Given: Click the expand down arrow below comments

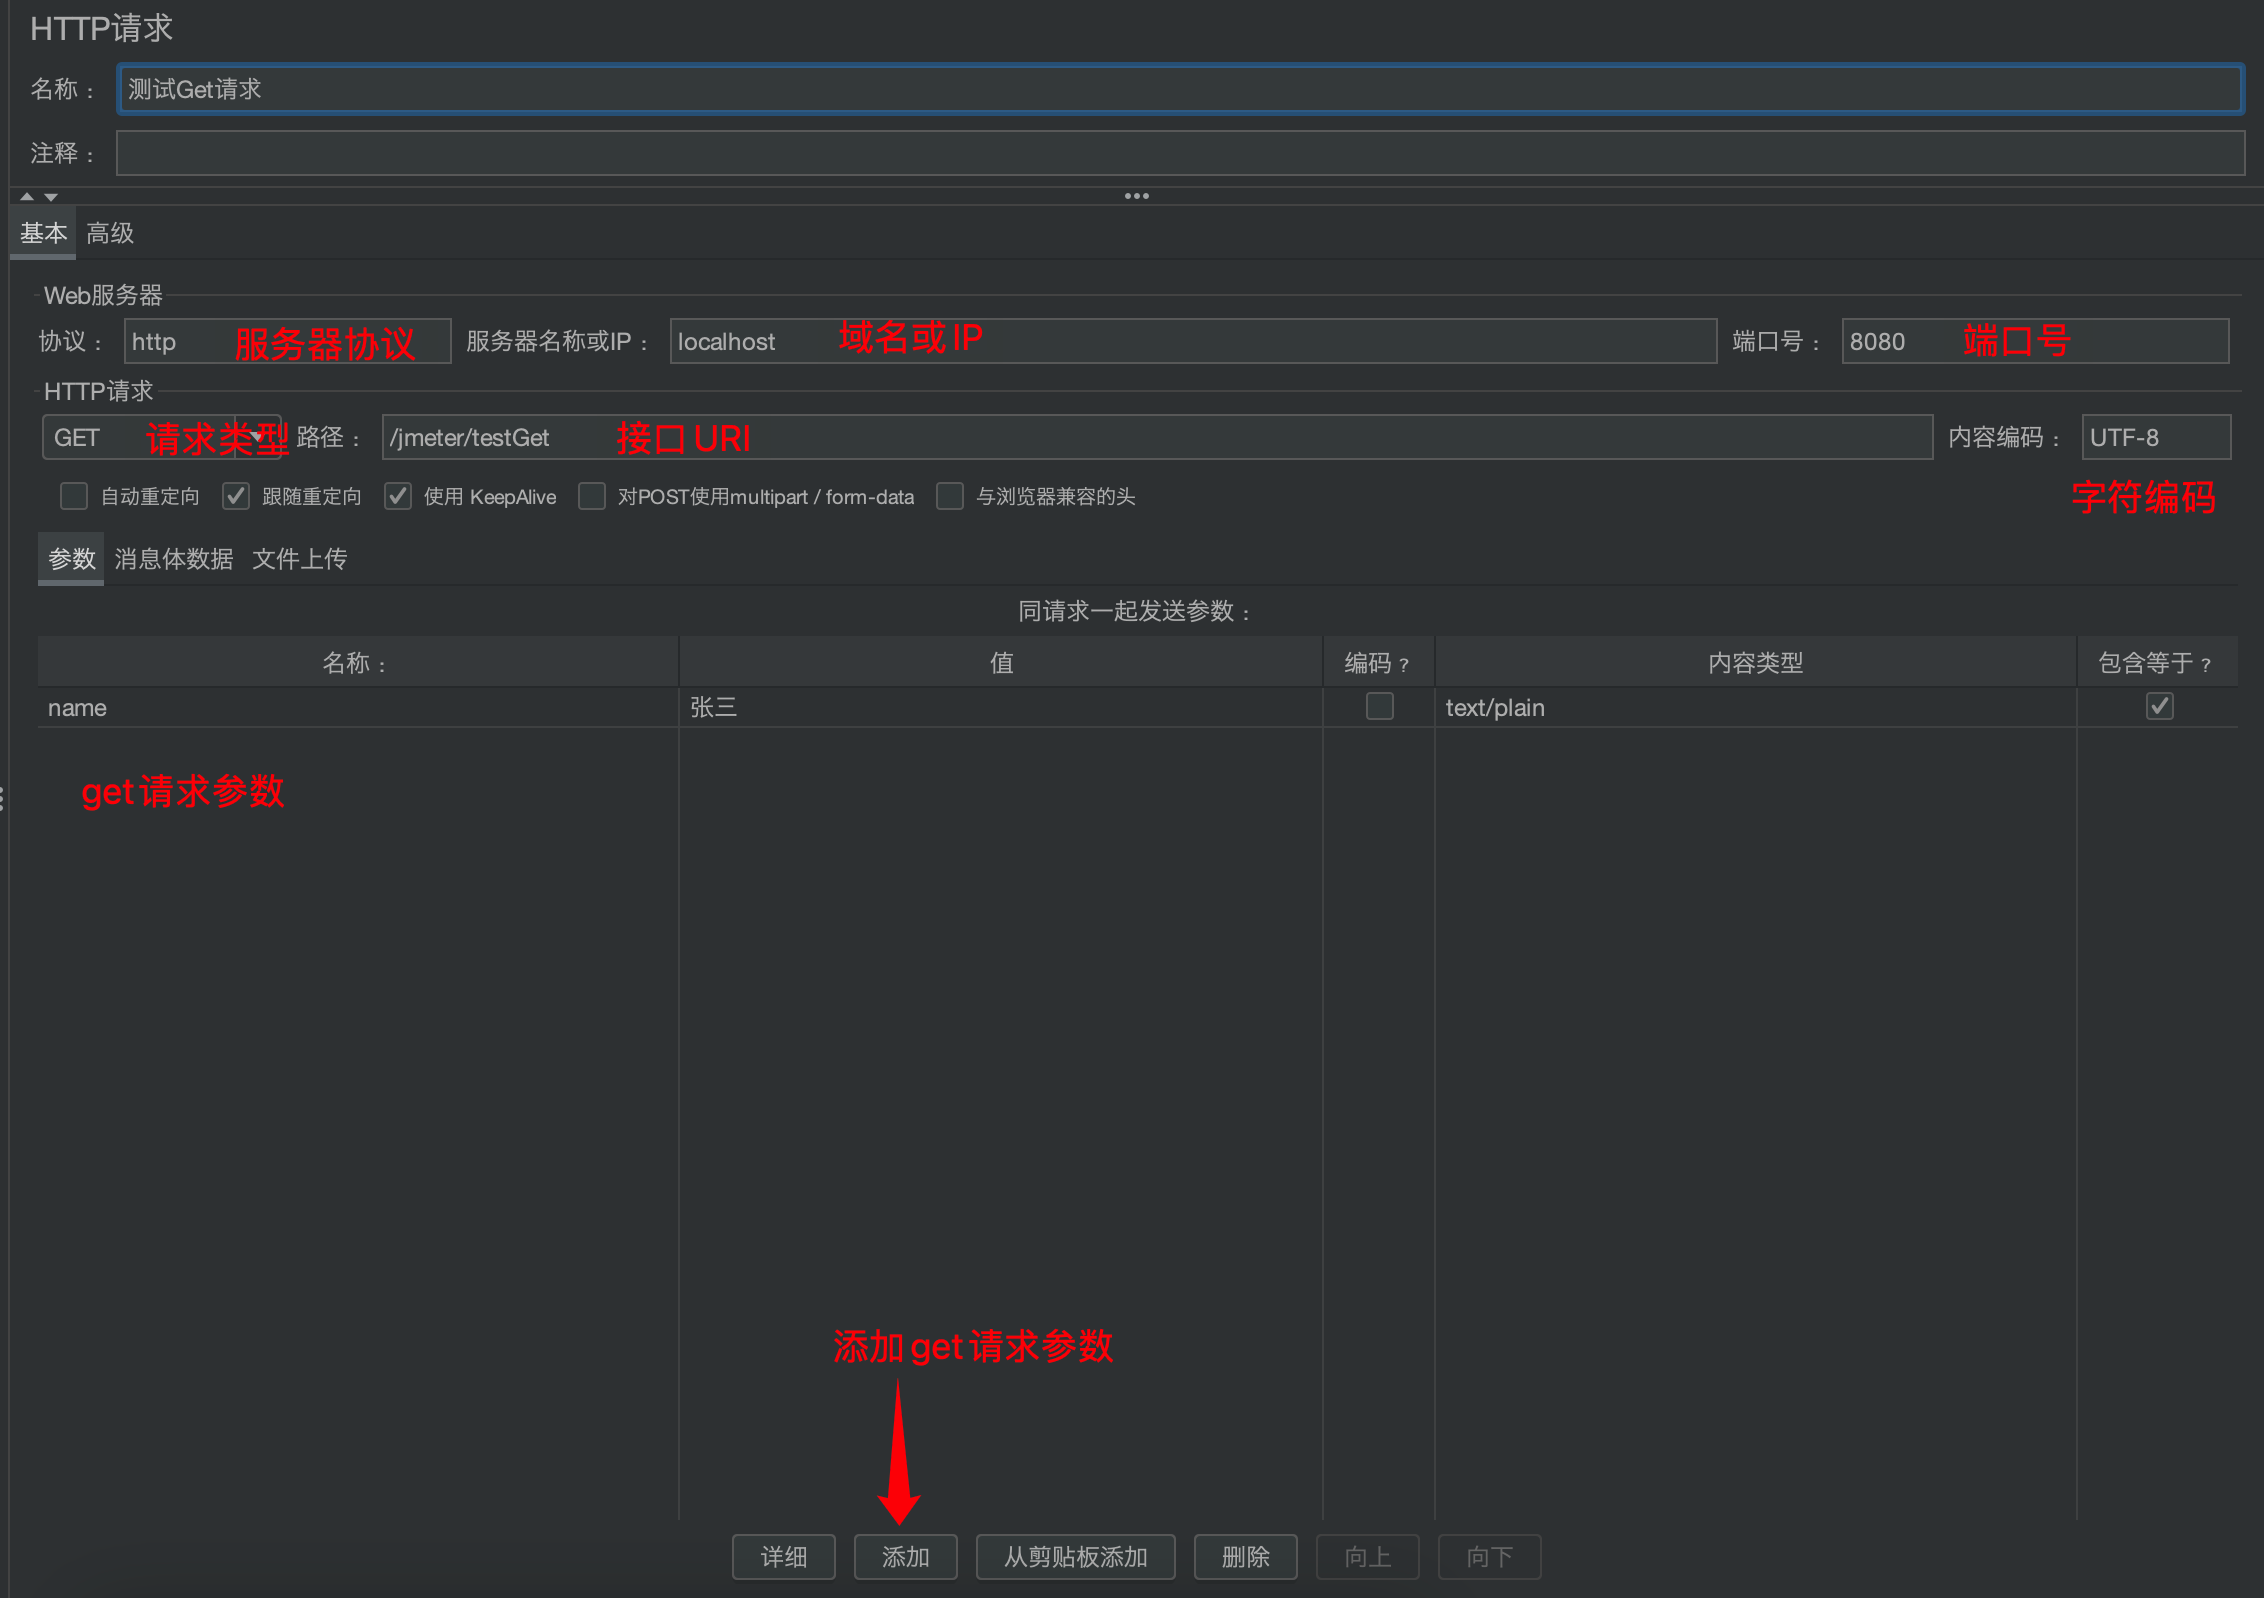Looking at the screenshot, I should 51,197.
